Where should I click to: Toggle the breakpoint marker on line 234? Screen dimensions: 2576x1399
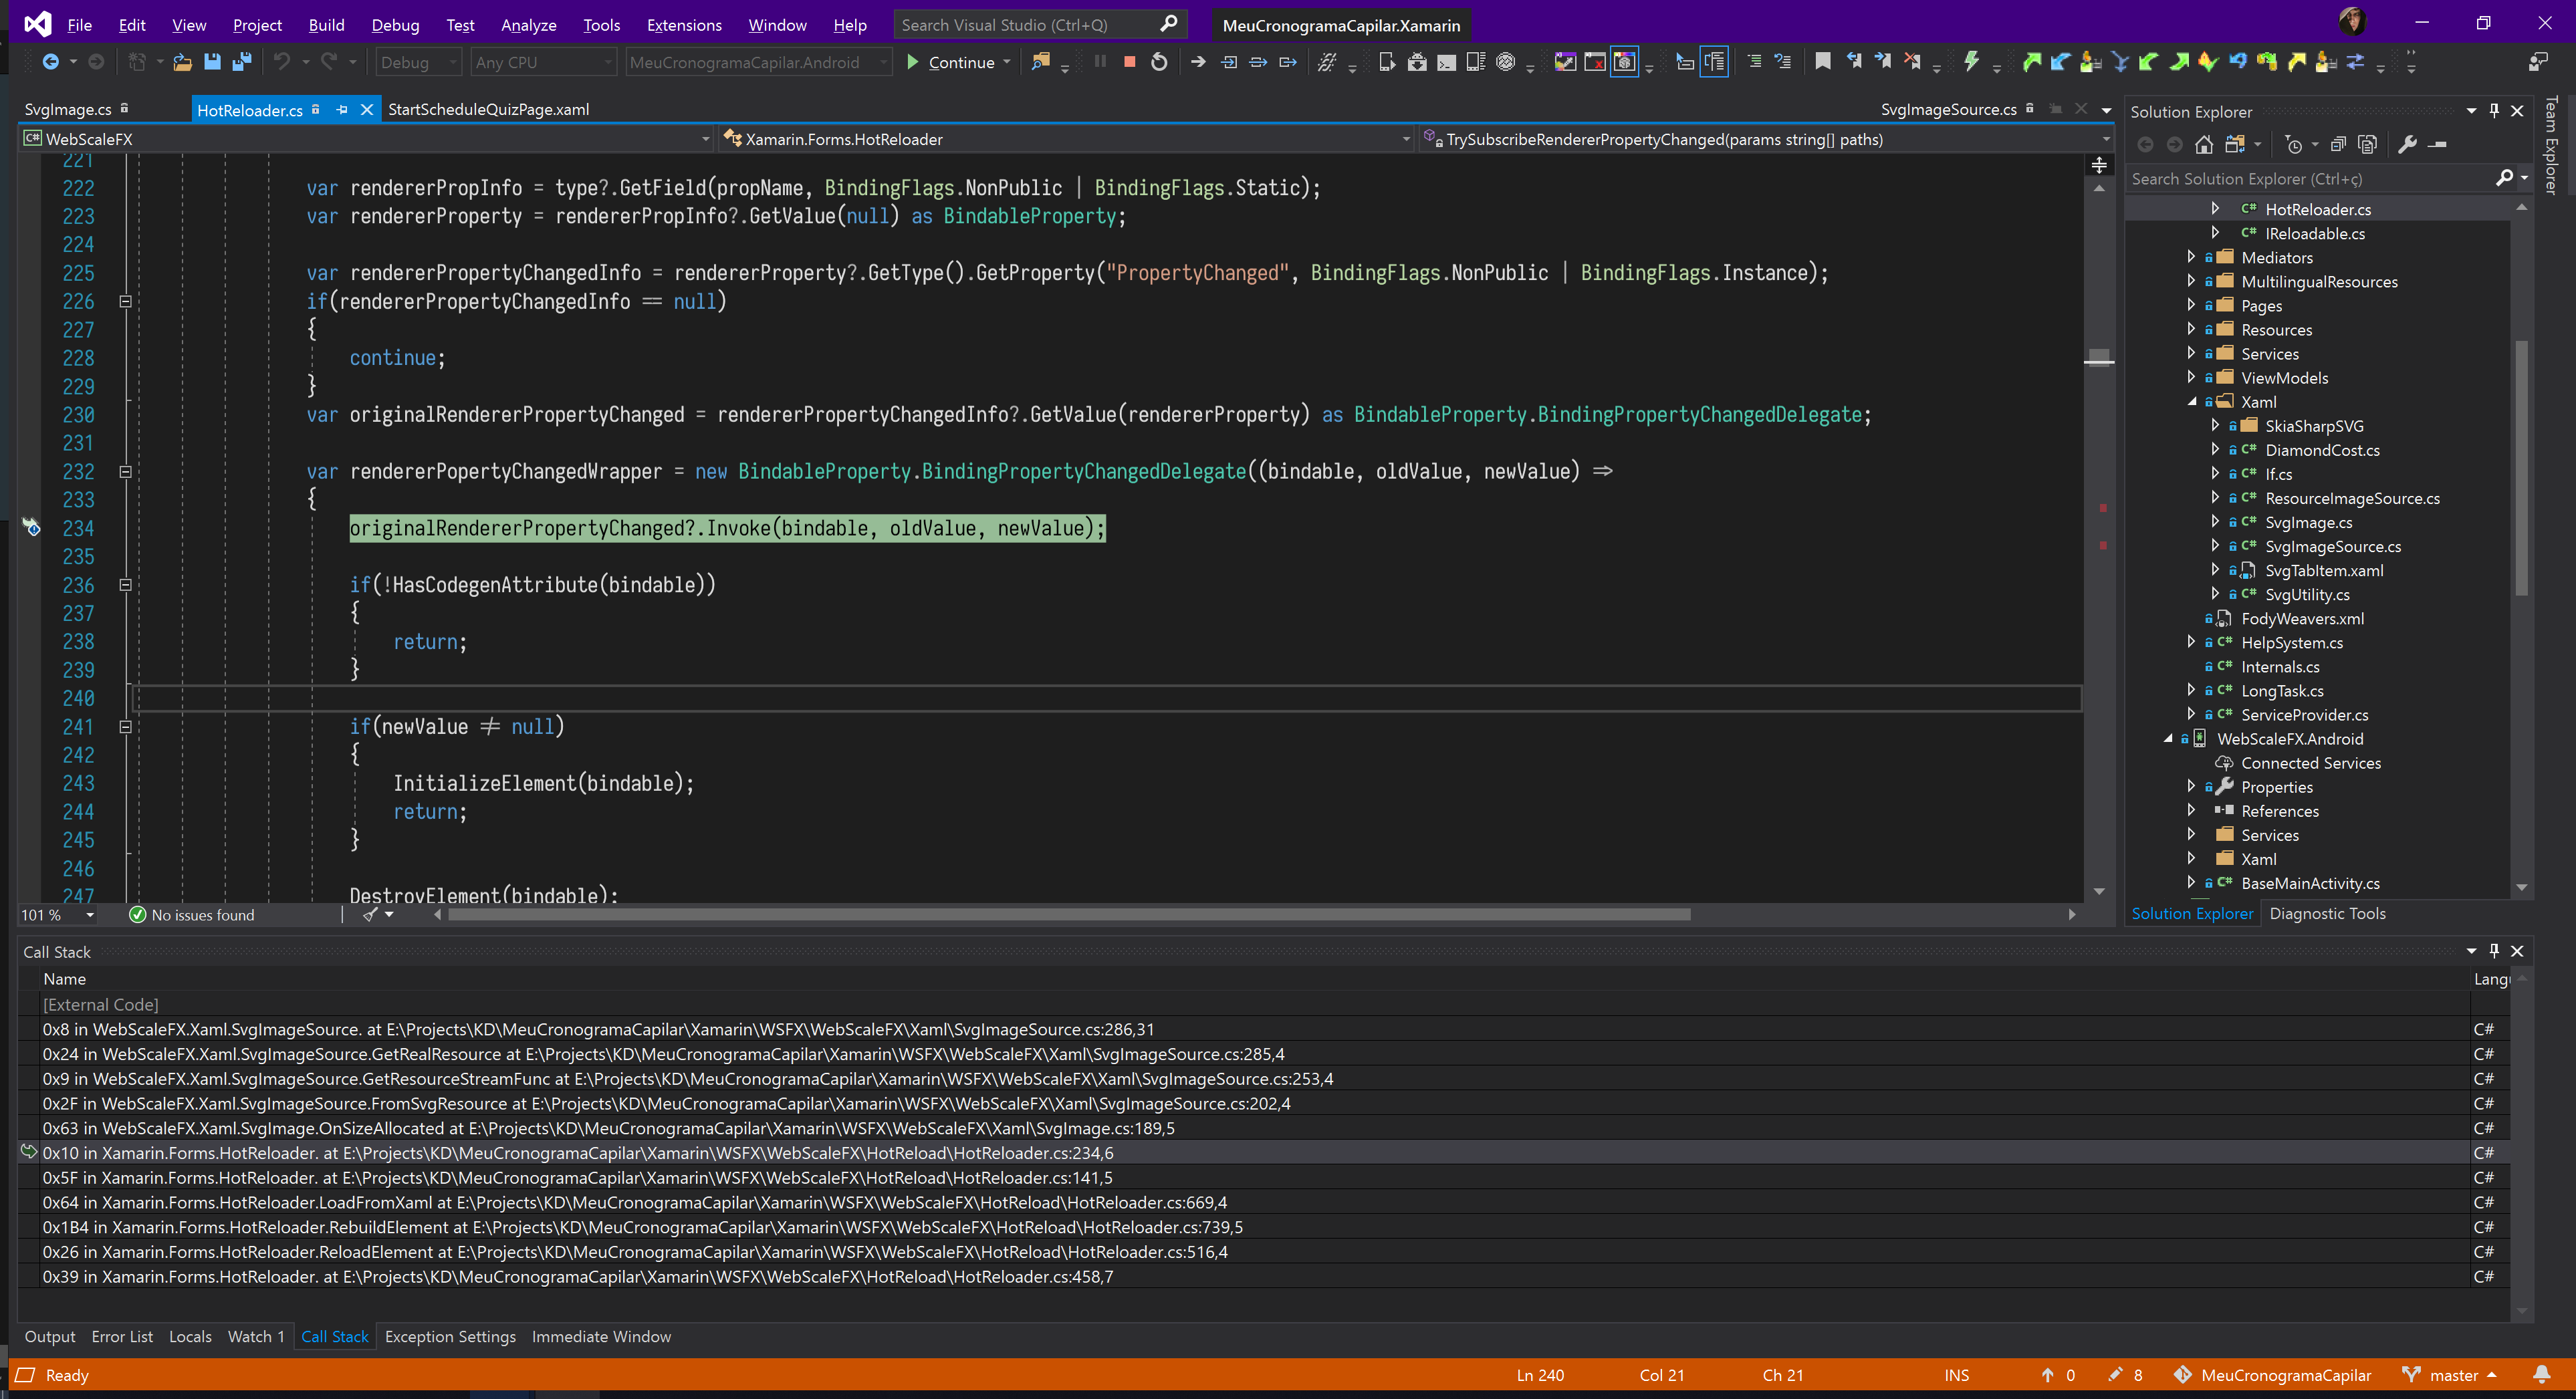click(32, 528)
